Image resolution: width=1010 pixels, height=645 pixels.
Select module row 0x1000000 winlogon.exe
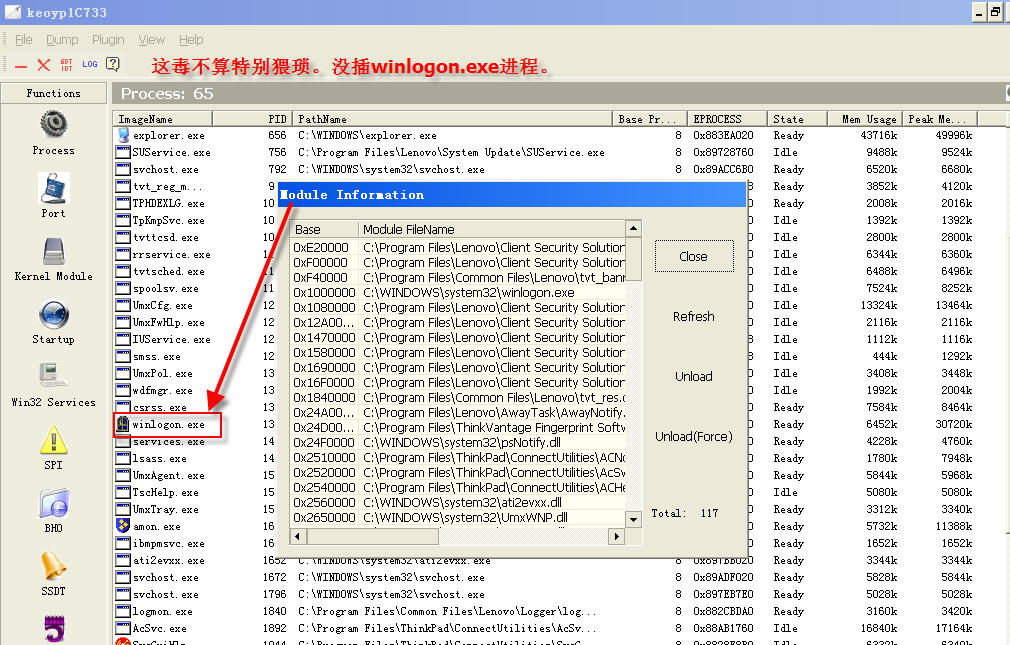[x=458, y=293]
